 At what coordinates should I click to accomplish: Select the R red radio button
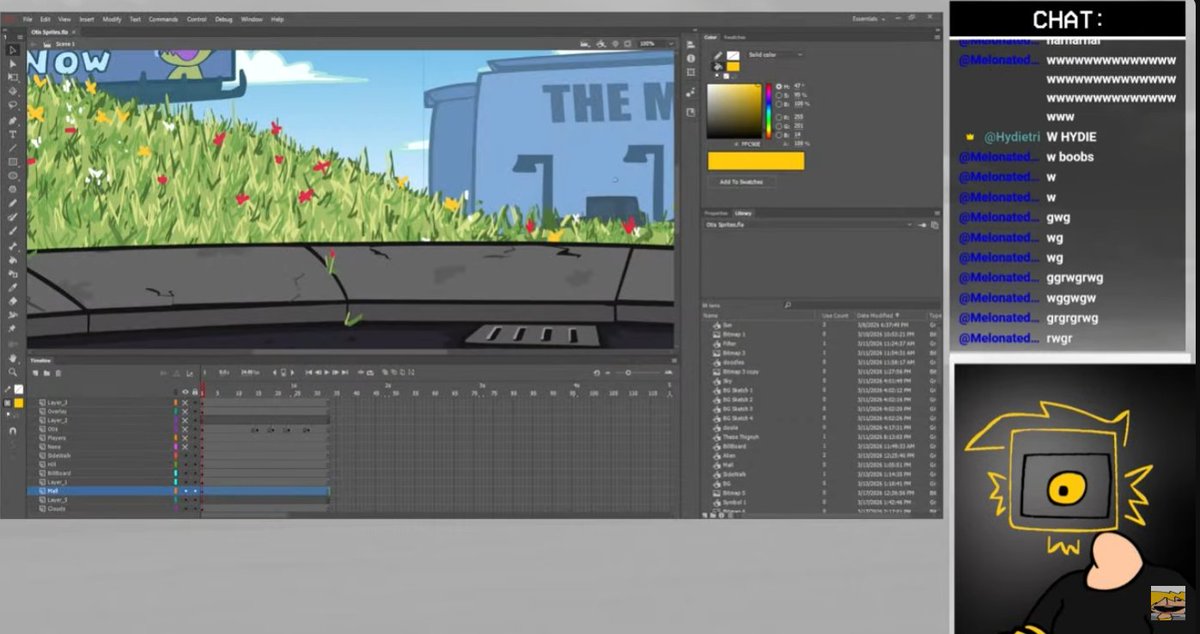[x=779, y=117]
